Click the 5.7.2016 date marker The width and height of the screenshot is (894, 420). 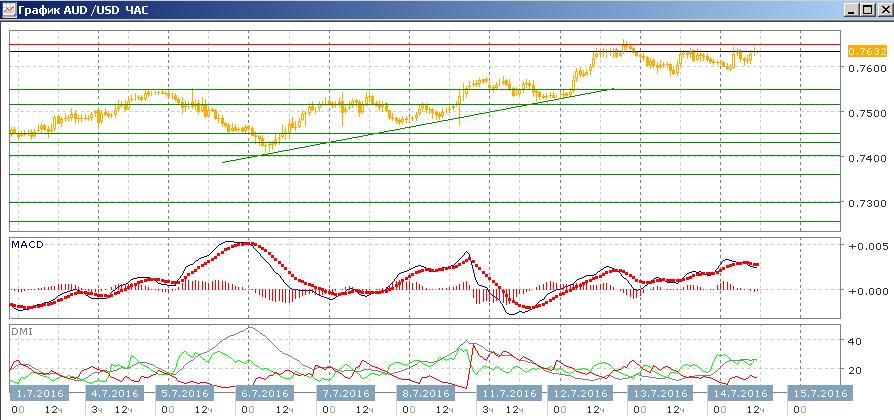(x=185, y=393)
